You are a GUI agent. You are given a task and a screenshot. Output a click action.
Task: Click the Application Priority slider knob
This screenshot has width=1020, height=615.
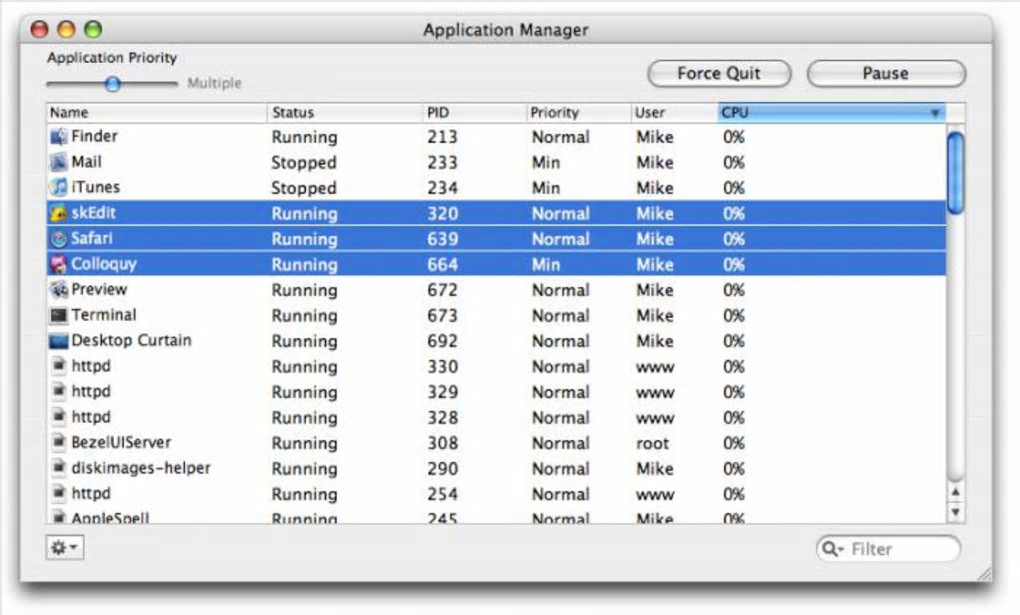coord(113,84)
